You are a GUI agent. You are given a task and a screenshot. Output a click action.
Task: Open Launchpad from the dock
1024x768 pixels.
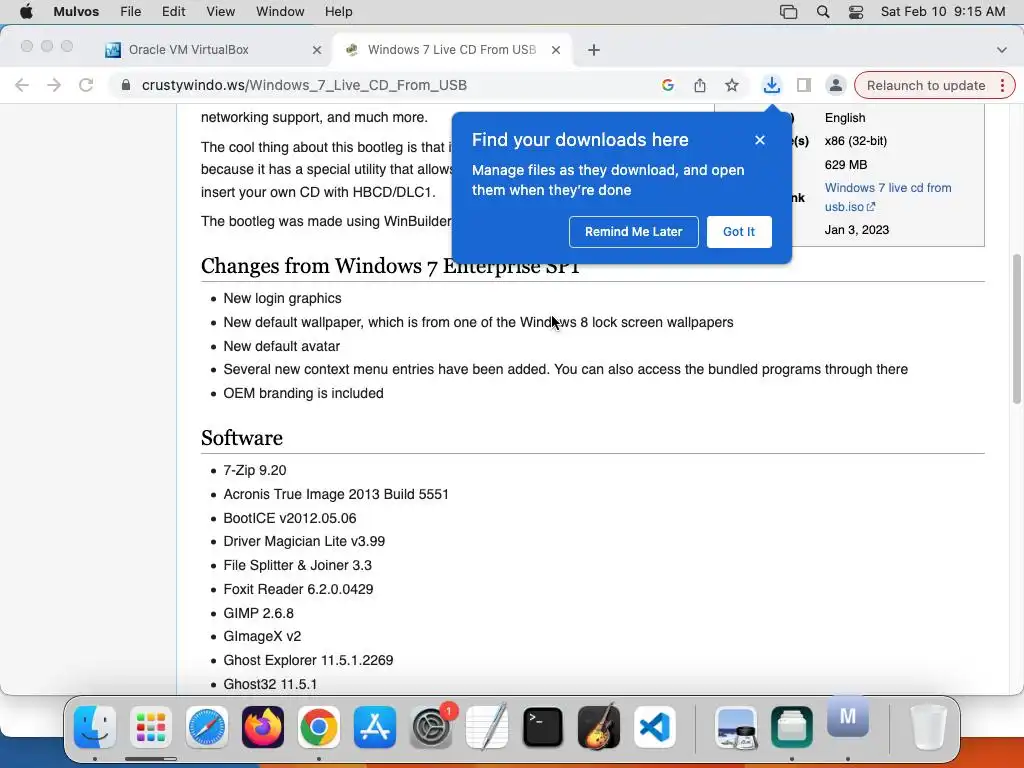coord(151,727)
